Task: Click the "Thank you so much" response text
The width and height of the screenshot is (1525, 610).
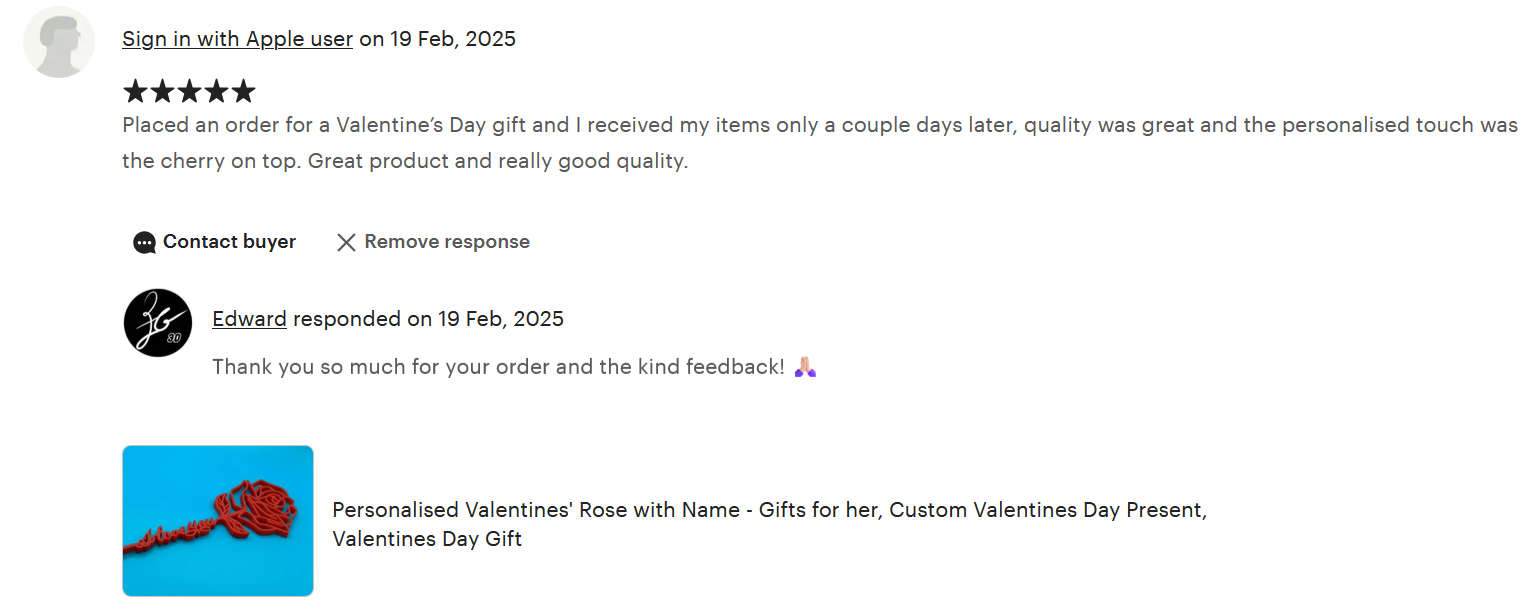Action: tap(498, 367)
